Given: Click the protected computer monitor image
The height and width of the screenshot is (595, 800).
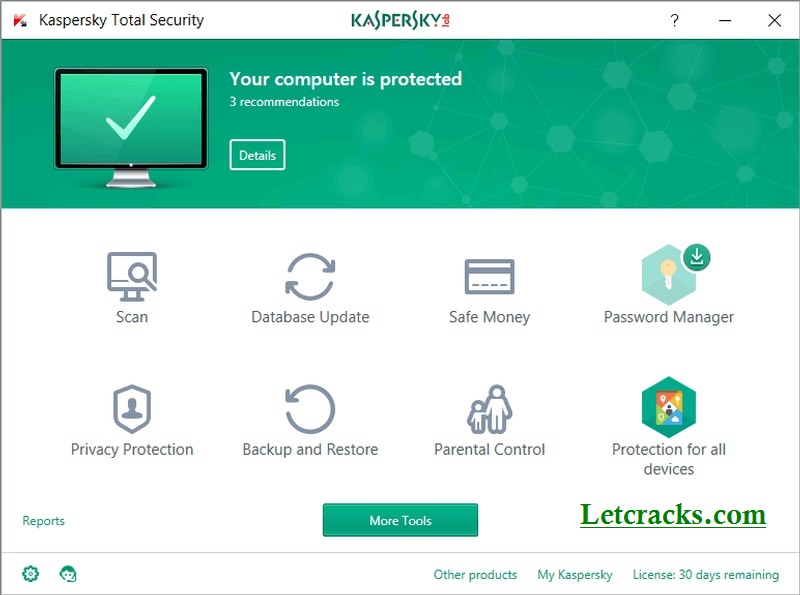Looking at the screenshot, I should (131, 128).
